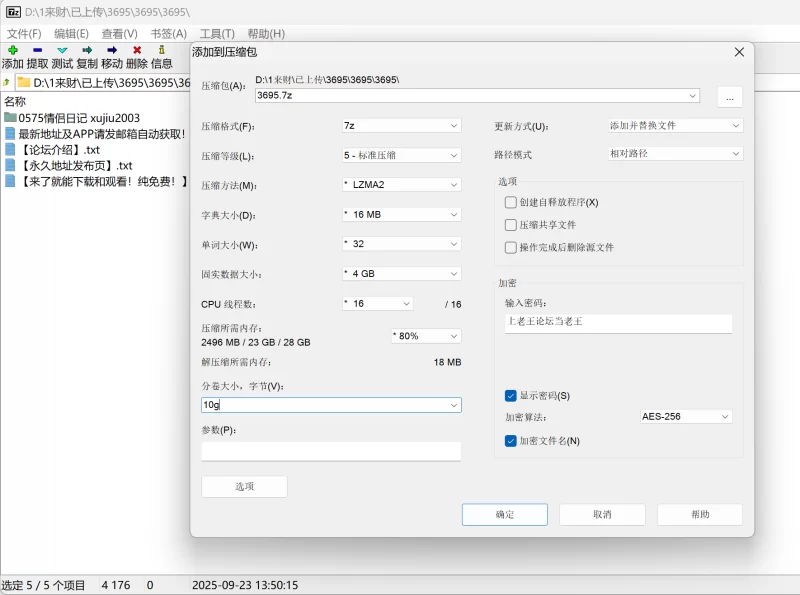Click the Info toolbar icon
This screenshot has height=595, width=800.
(162, 49)
